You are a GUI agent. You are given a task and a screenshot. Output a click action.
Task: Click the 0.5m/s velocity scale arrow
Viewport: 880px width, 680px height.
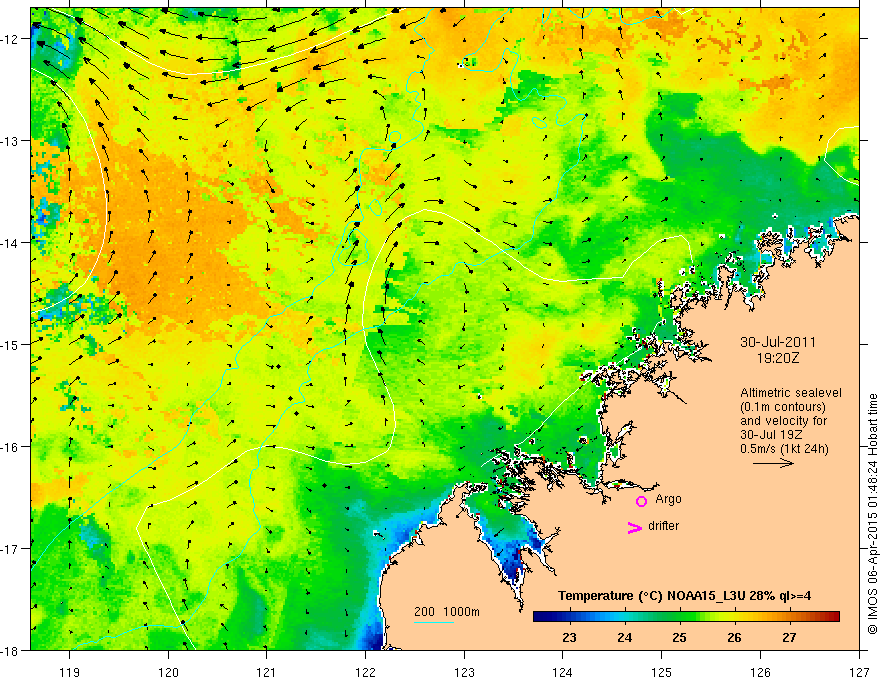click(773, 463)
